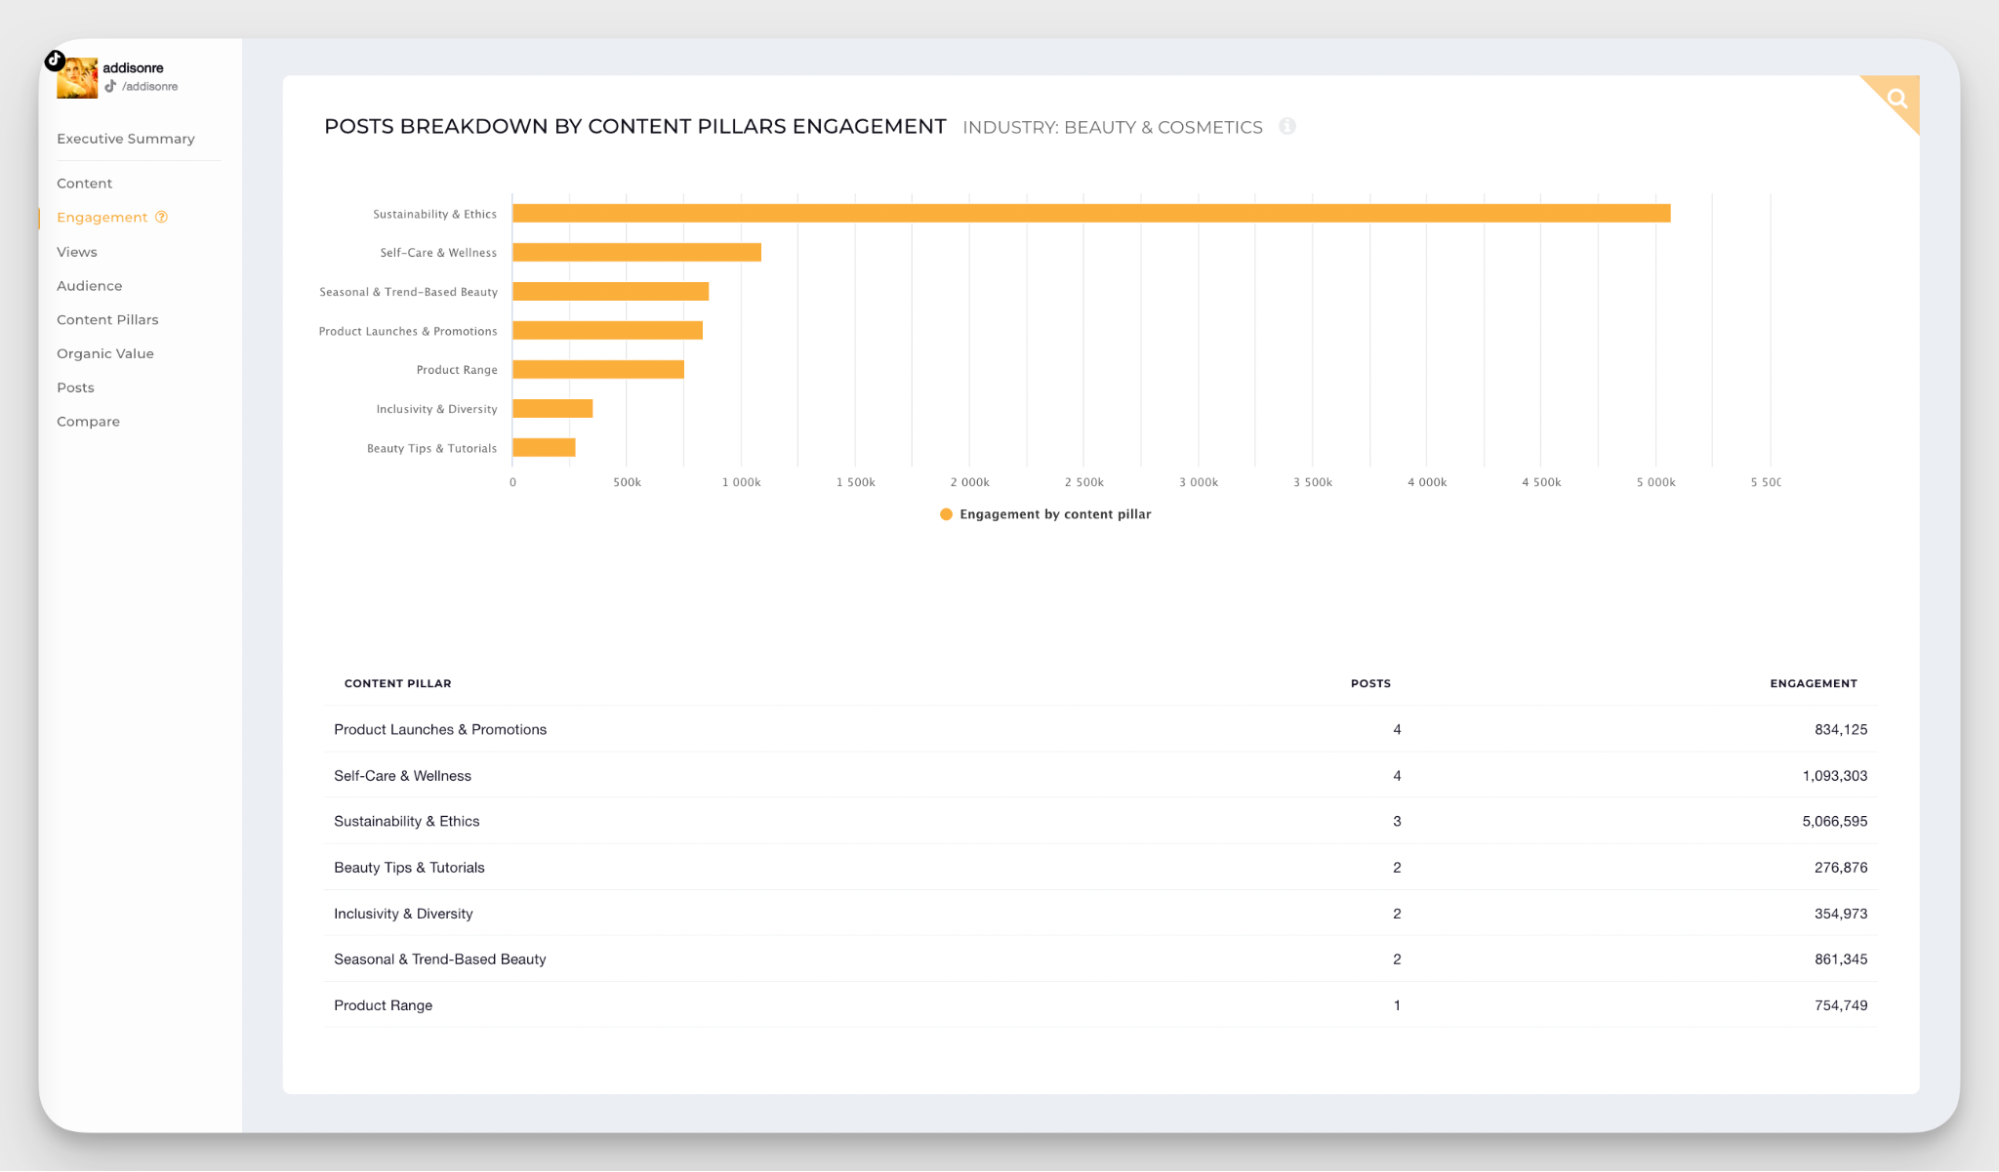Go to the Posts section

(x=75, y=387)
